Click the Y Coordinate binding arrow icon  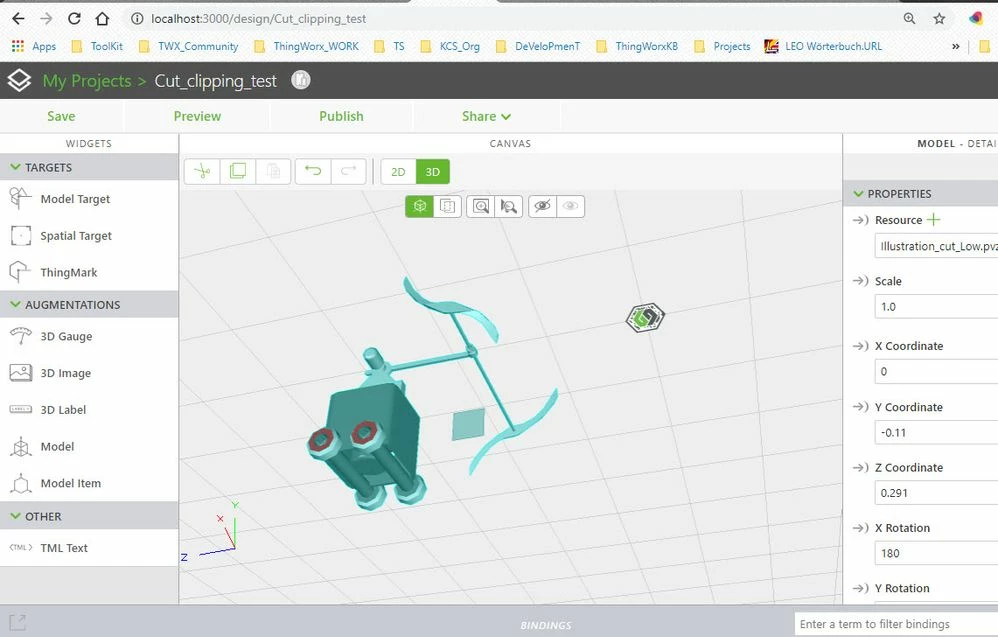(861, 407)
